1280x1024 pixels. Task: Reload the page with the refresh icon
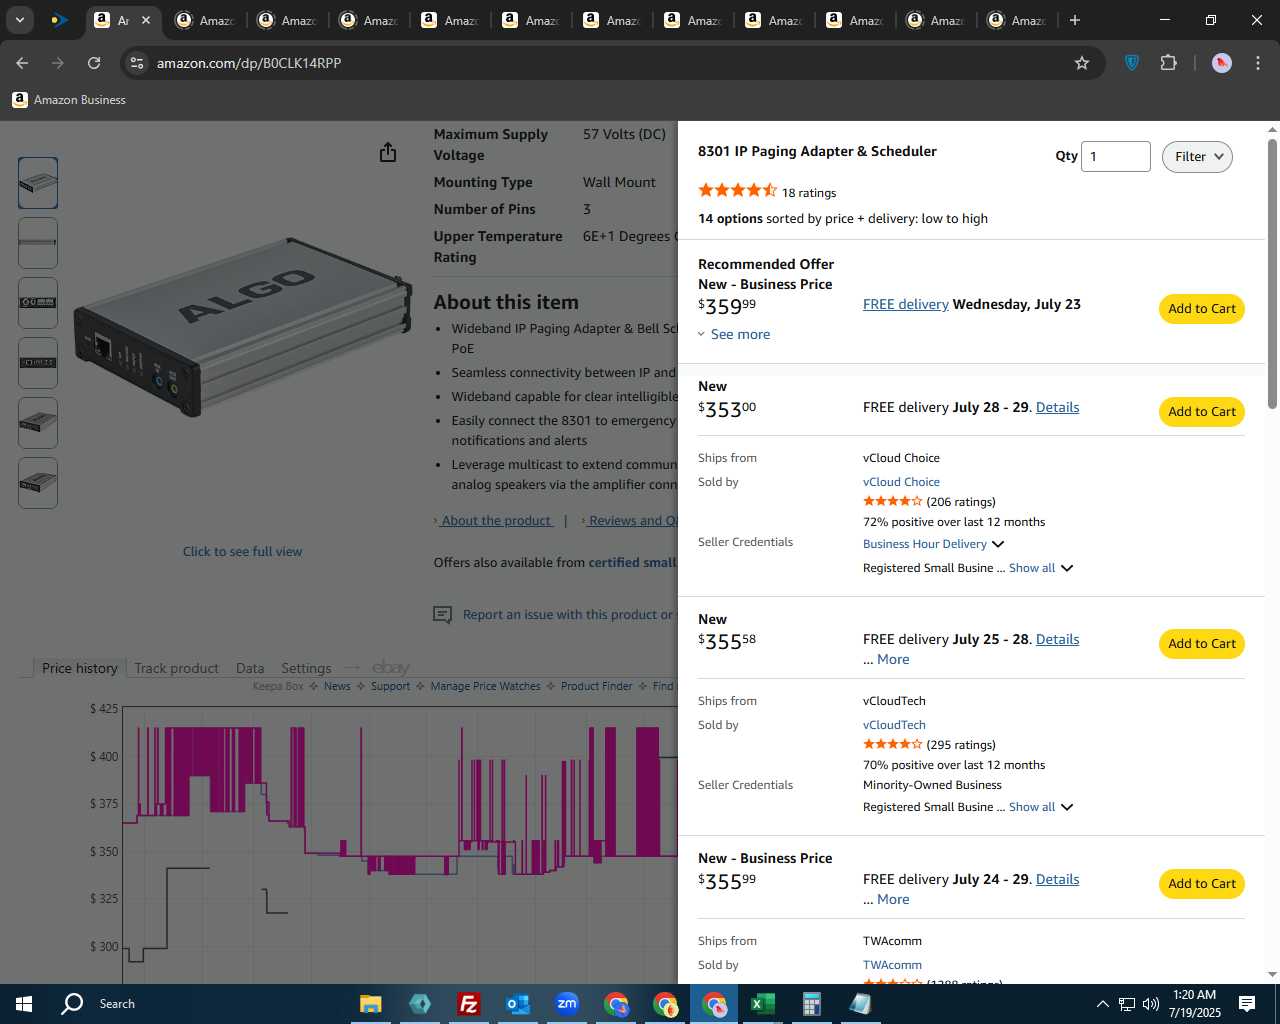[94, 63]
